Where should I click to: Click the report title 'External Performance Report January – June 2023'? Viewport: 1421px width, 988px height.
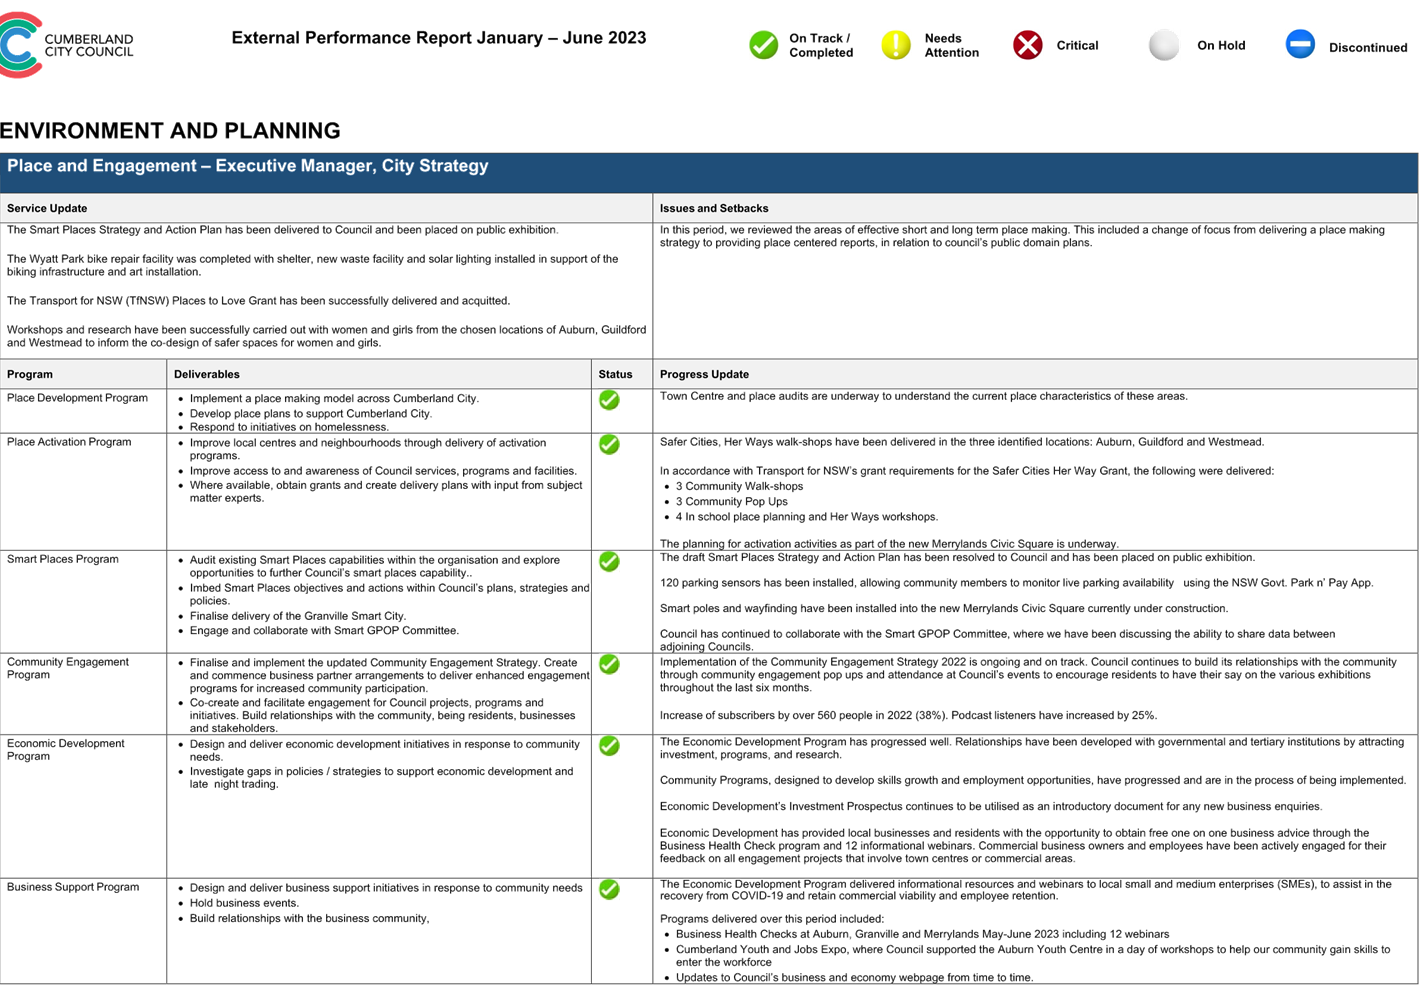click(x=439, y=38)
